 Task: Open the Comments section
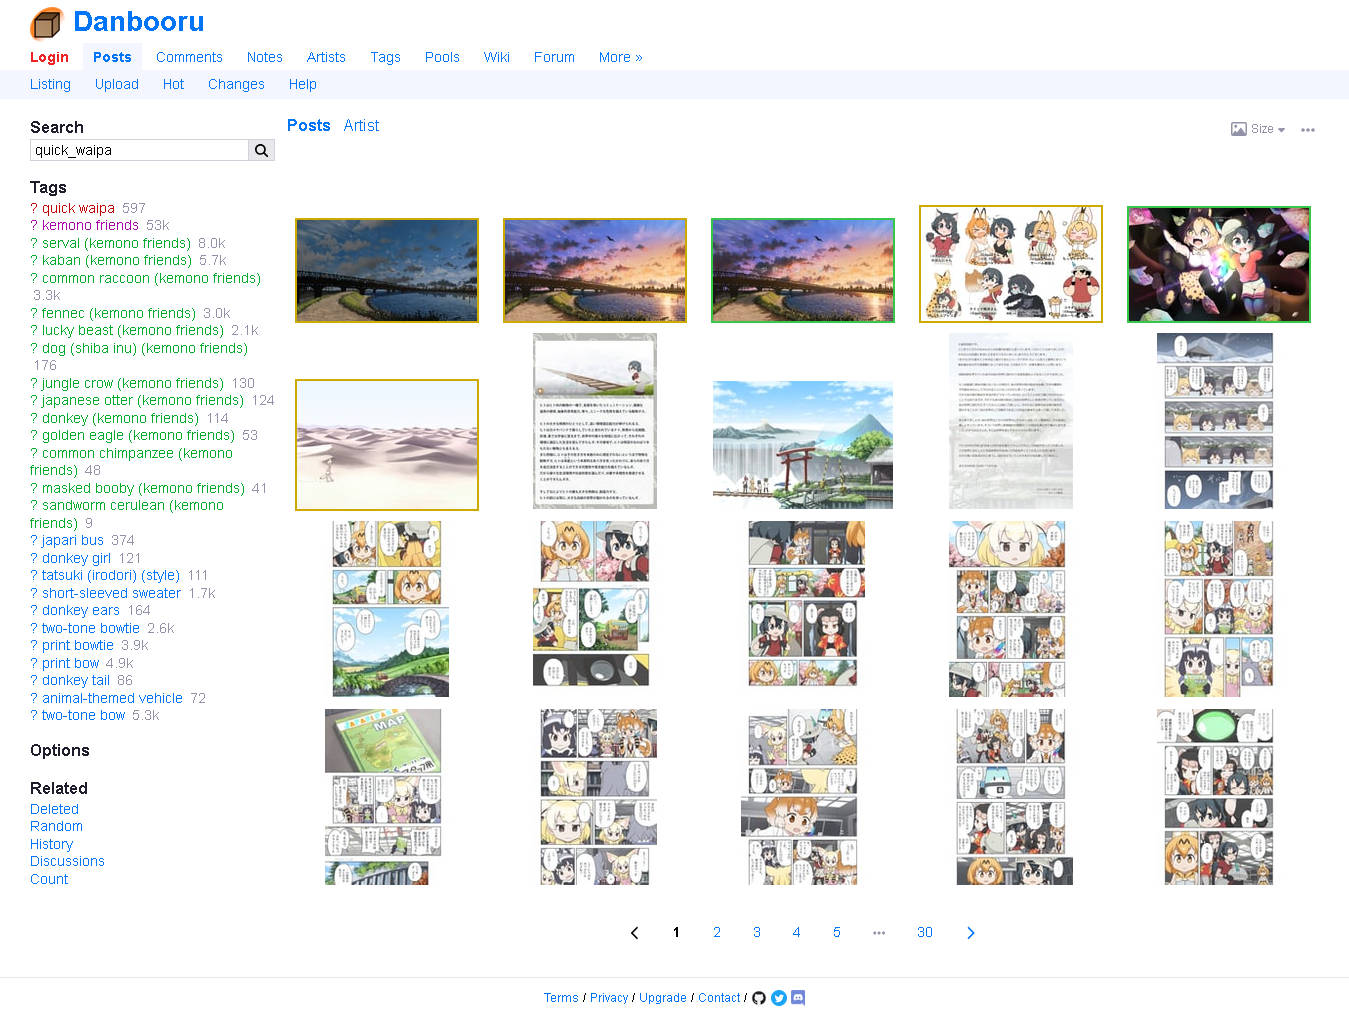(189, 57)
